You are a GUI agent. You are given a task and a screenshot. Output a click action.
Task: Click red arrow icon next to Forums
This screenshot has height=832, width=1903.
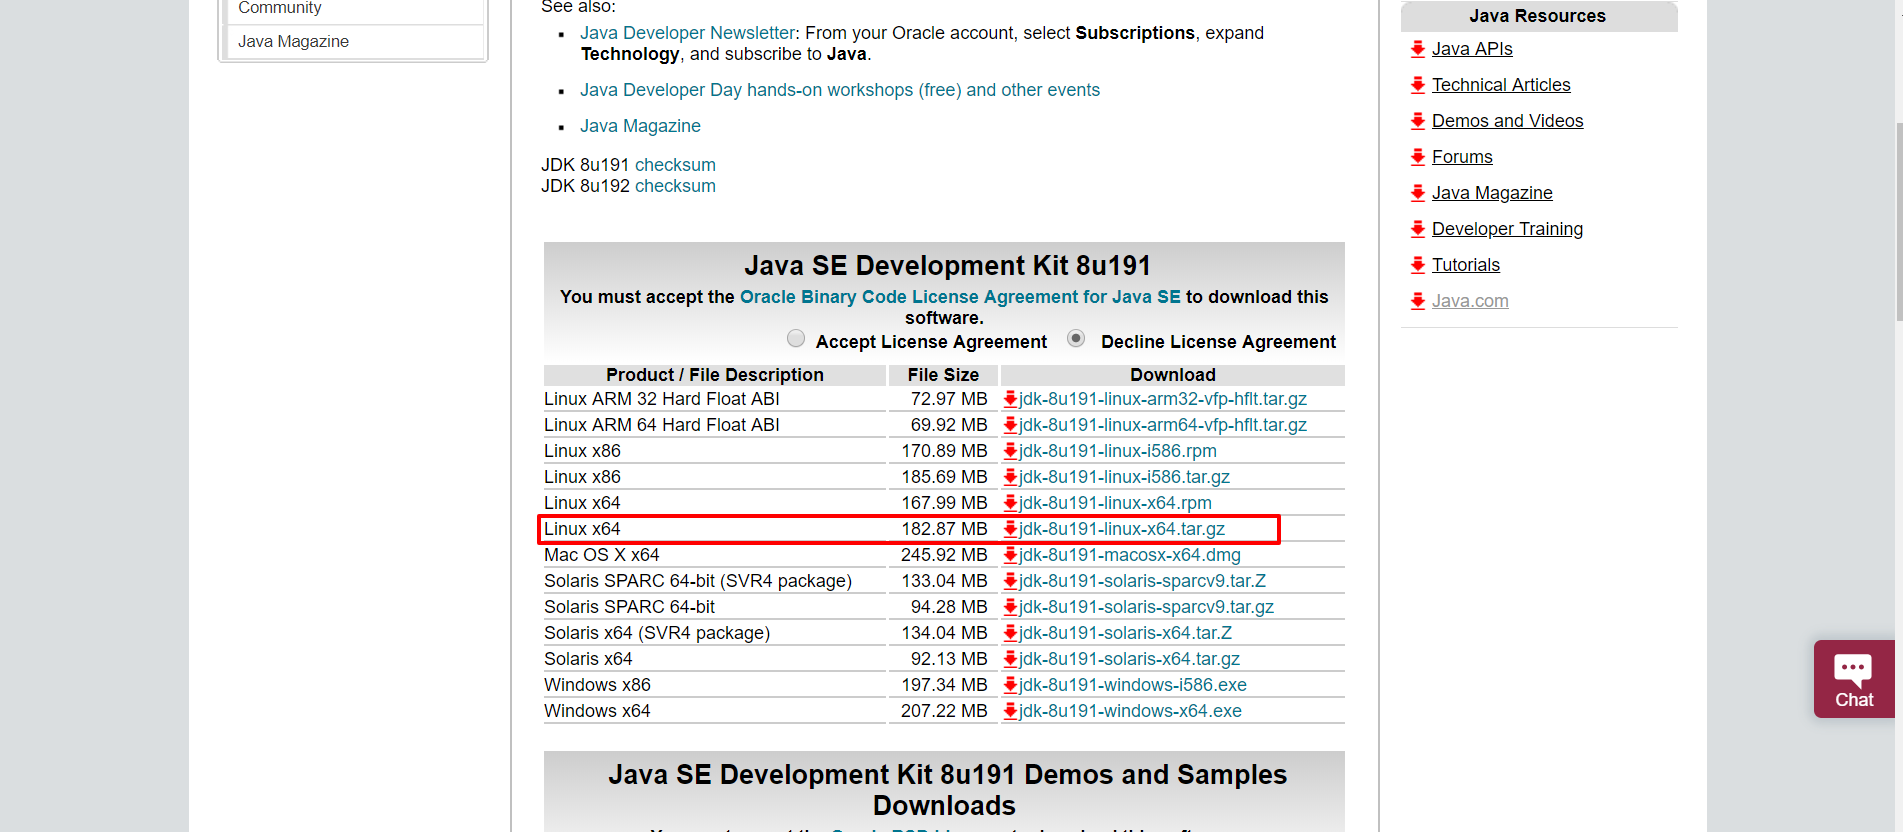(1418, 157)
